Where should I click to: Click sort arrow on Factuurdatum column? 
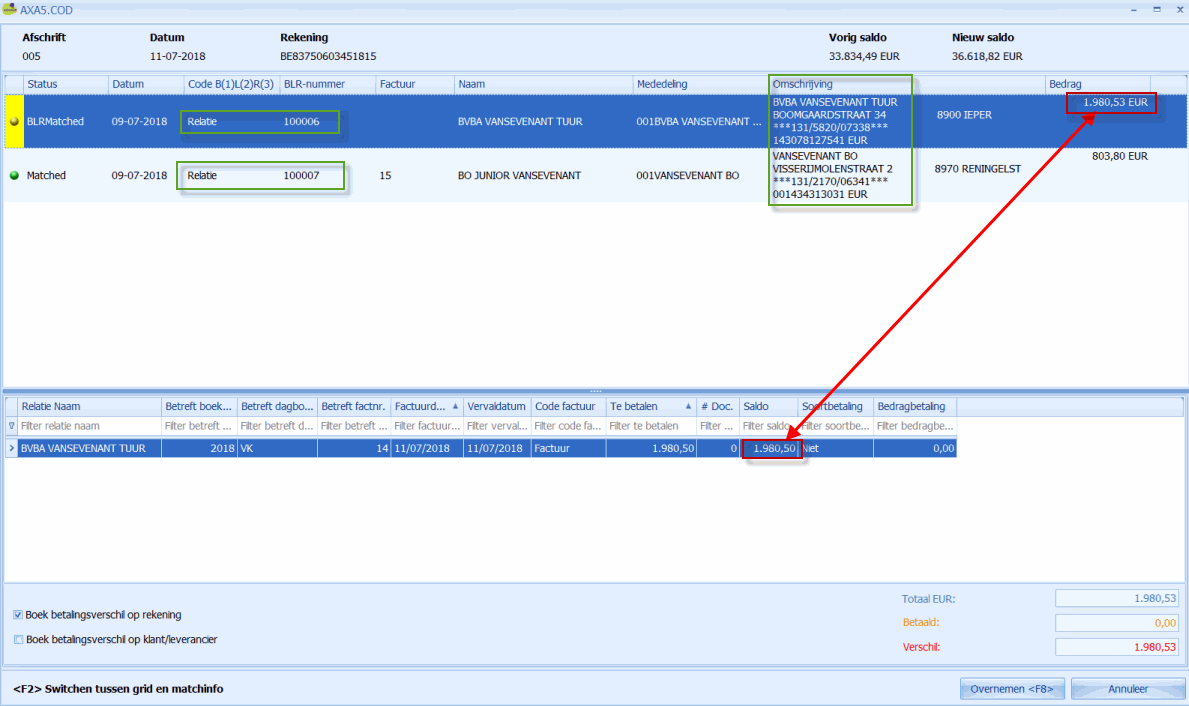(x=456, y=407)
